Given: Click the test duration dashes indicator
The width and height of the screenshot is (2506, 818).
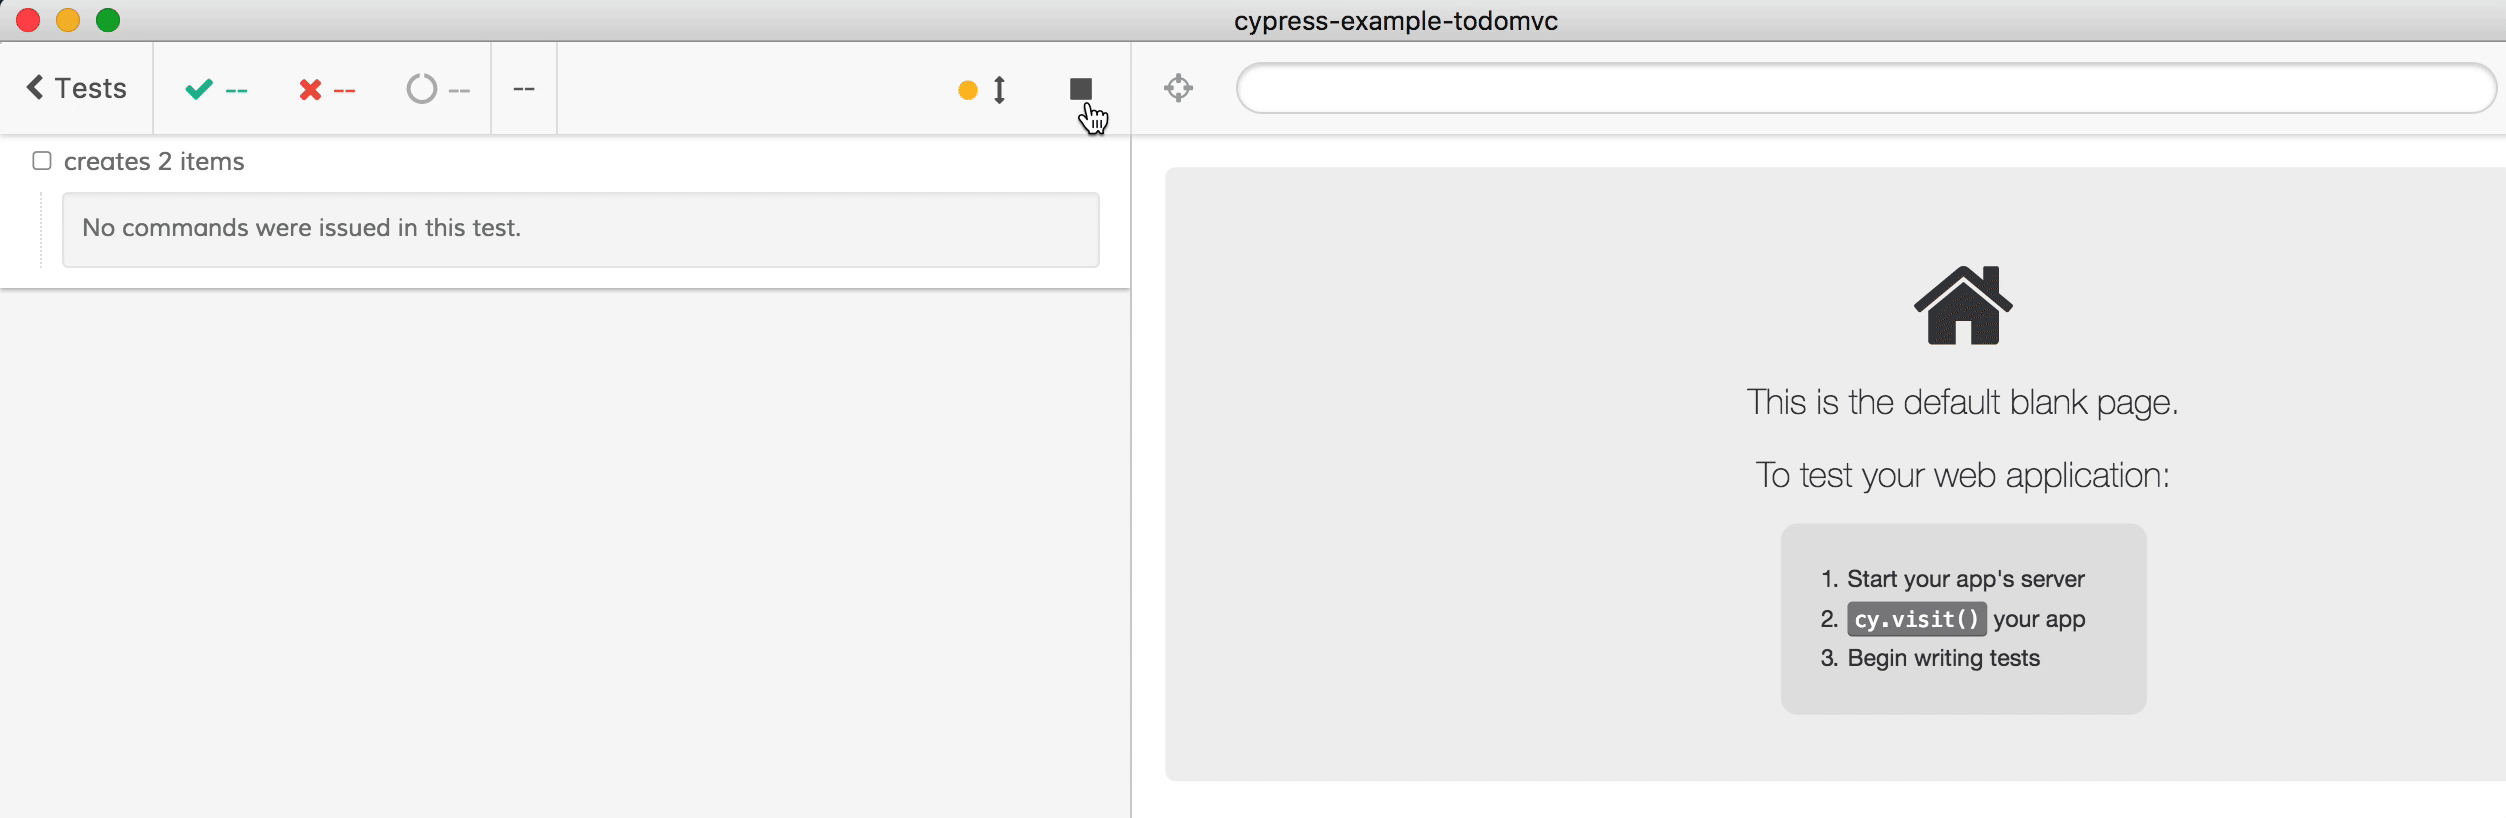Looking at the screenshot, I should (x=523, y=89).
